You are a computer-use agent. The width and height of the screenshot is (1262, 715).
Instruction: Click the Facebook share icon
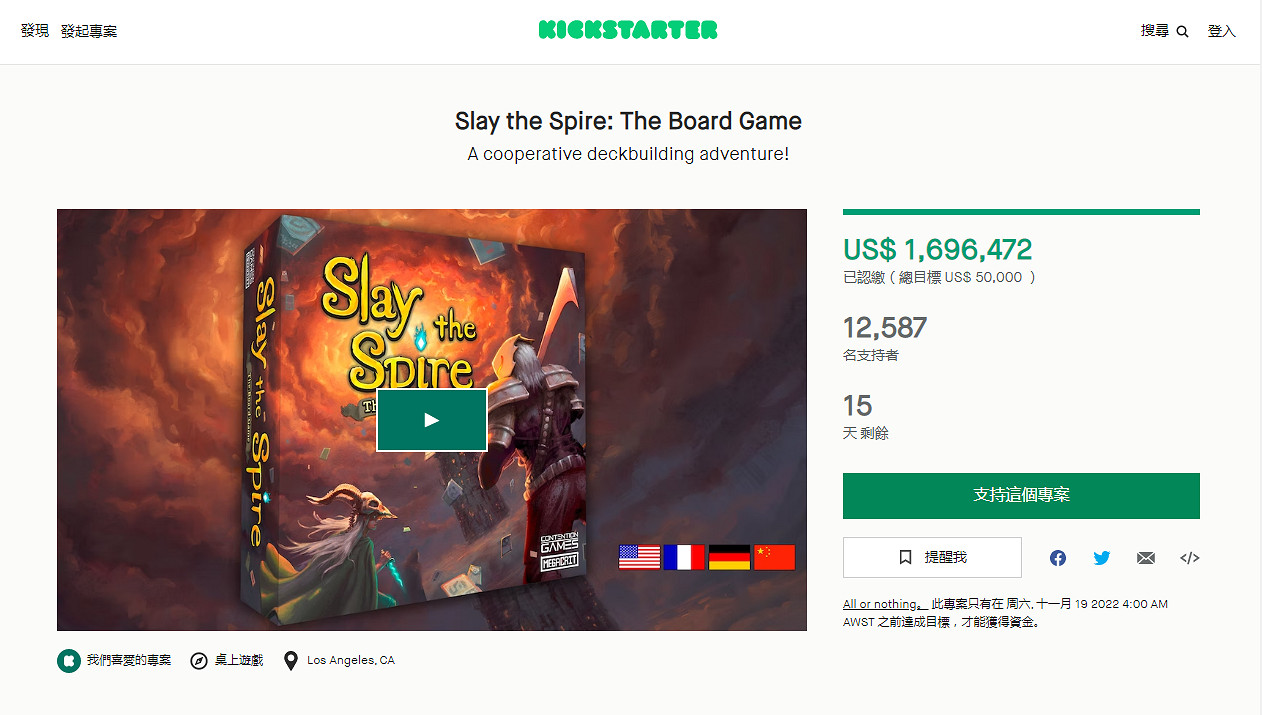(x=1057, y=558)
